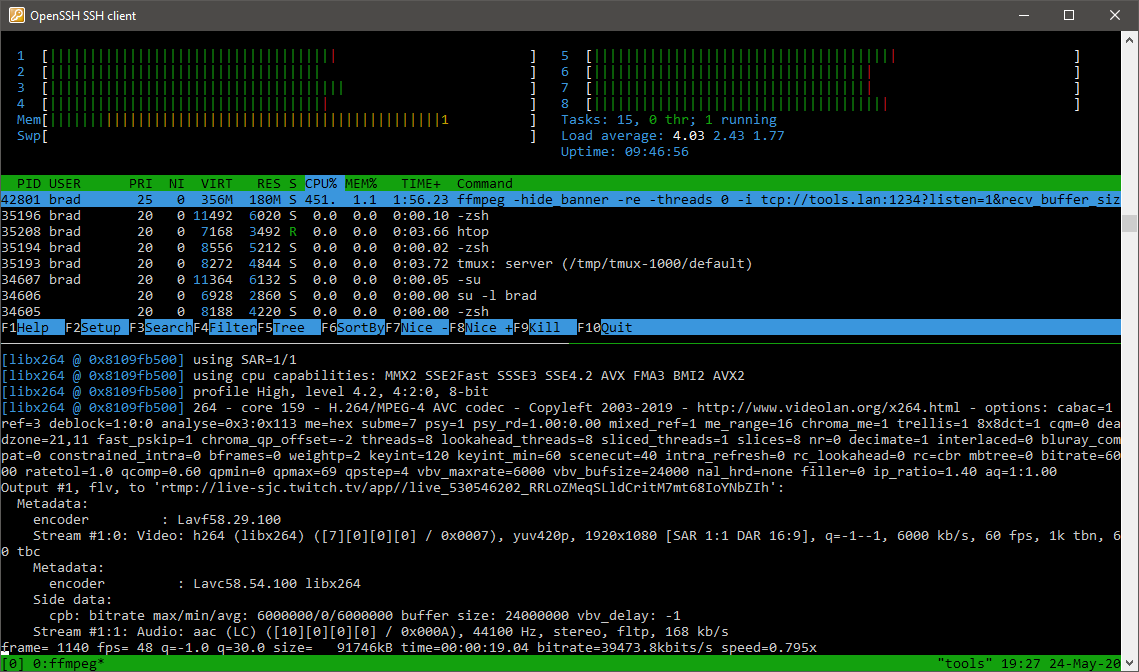This screenshot has width=1139, height=672.
Task: Sort by the CPU% column header
Action: 322,184
